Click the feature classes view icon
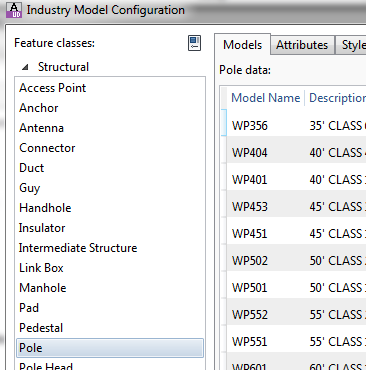366x370 pixels. [194, 43]
